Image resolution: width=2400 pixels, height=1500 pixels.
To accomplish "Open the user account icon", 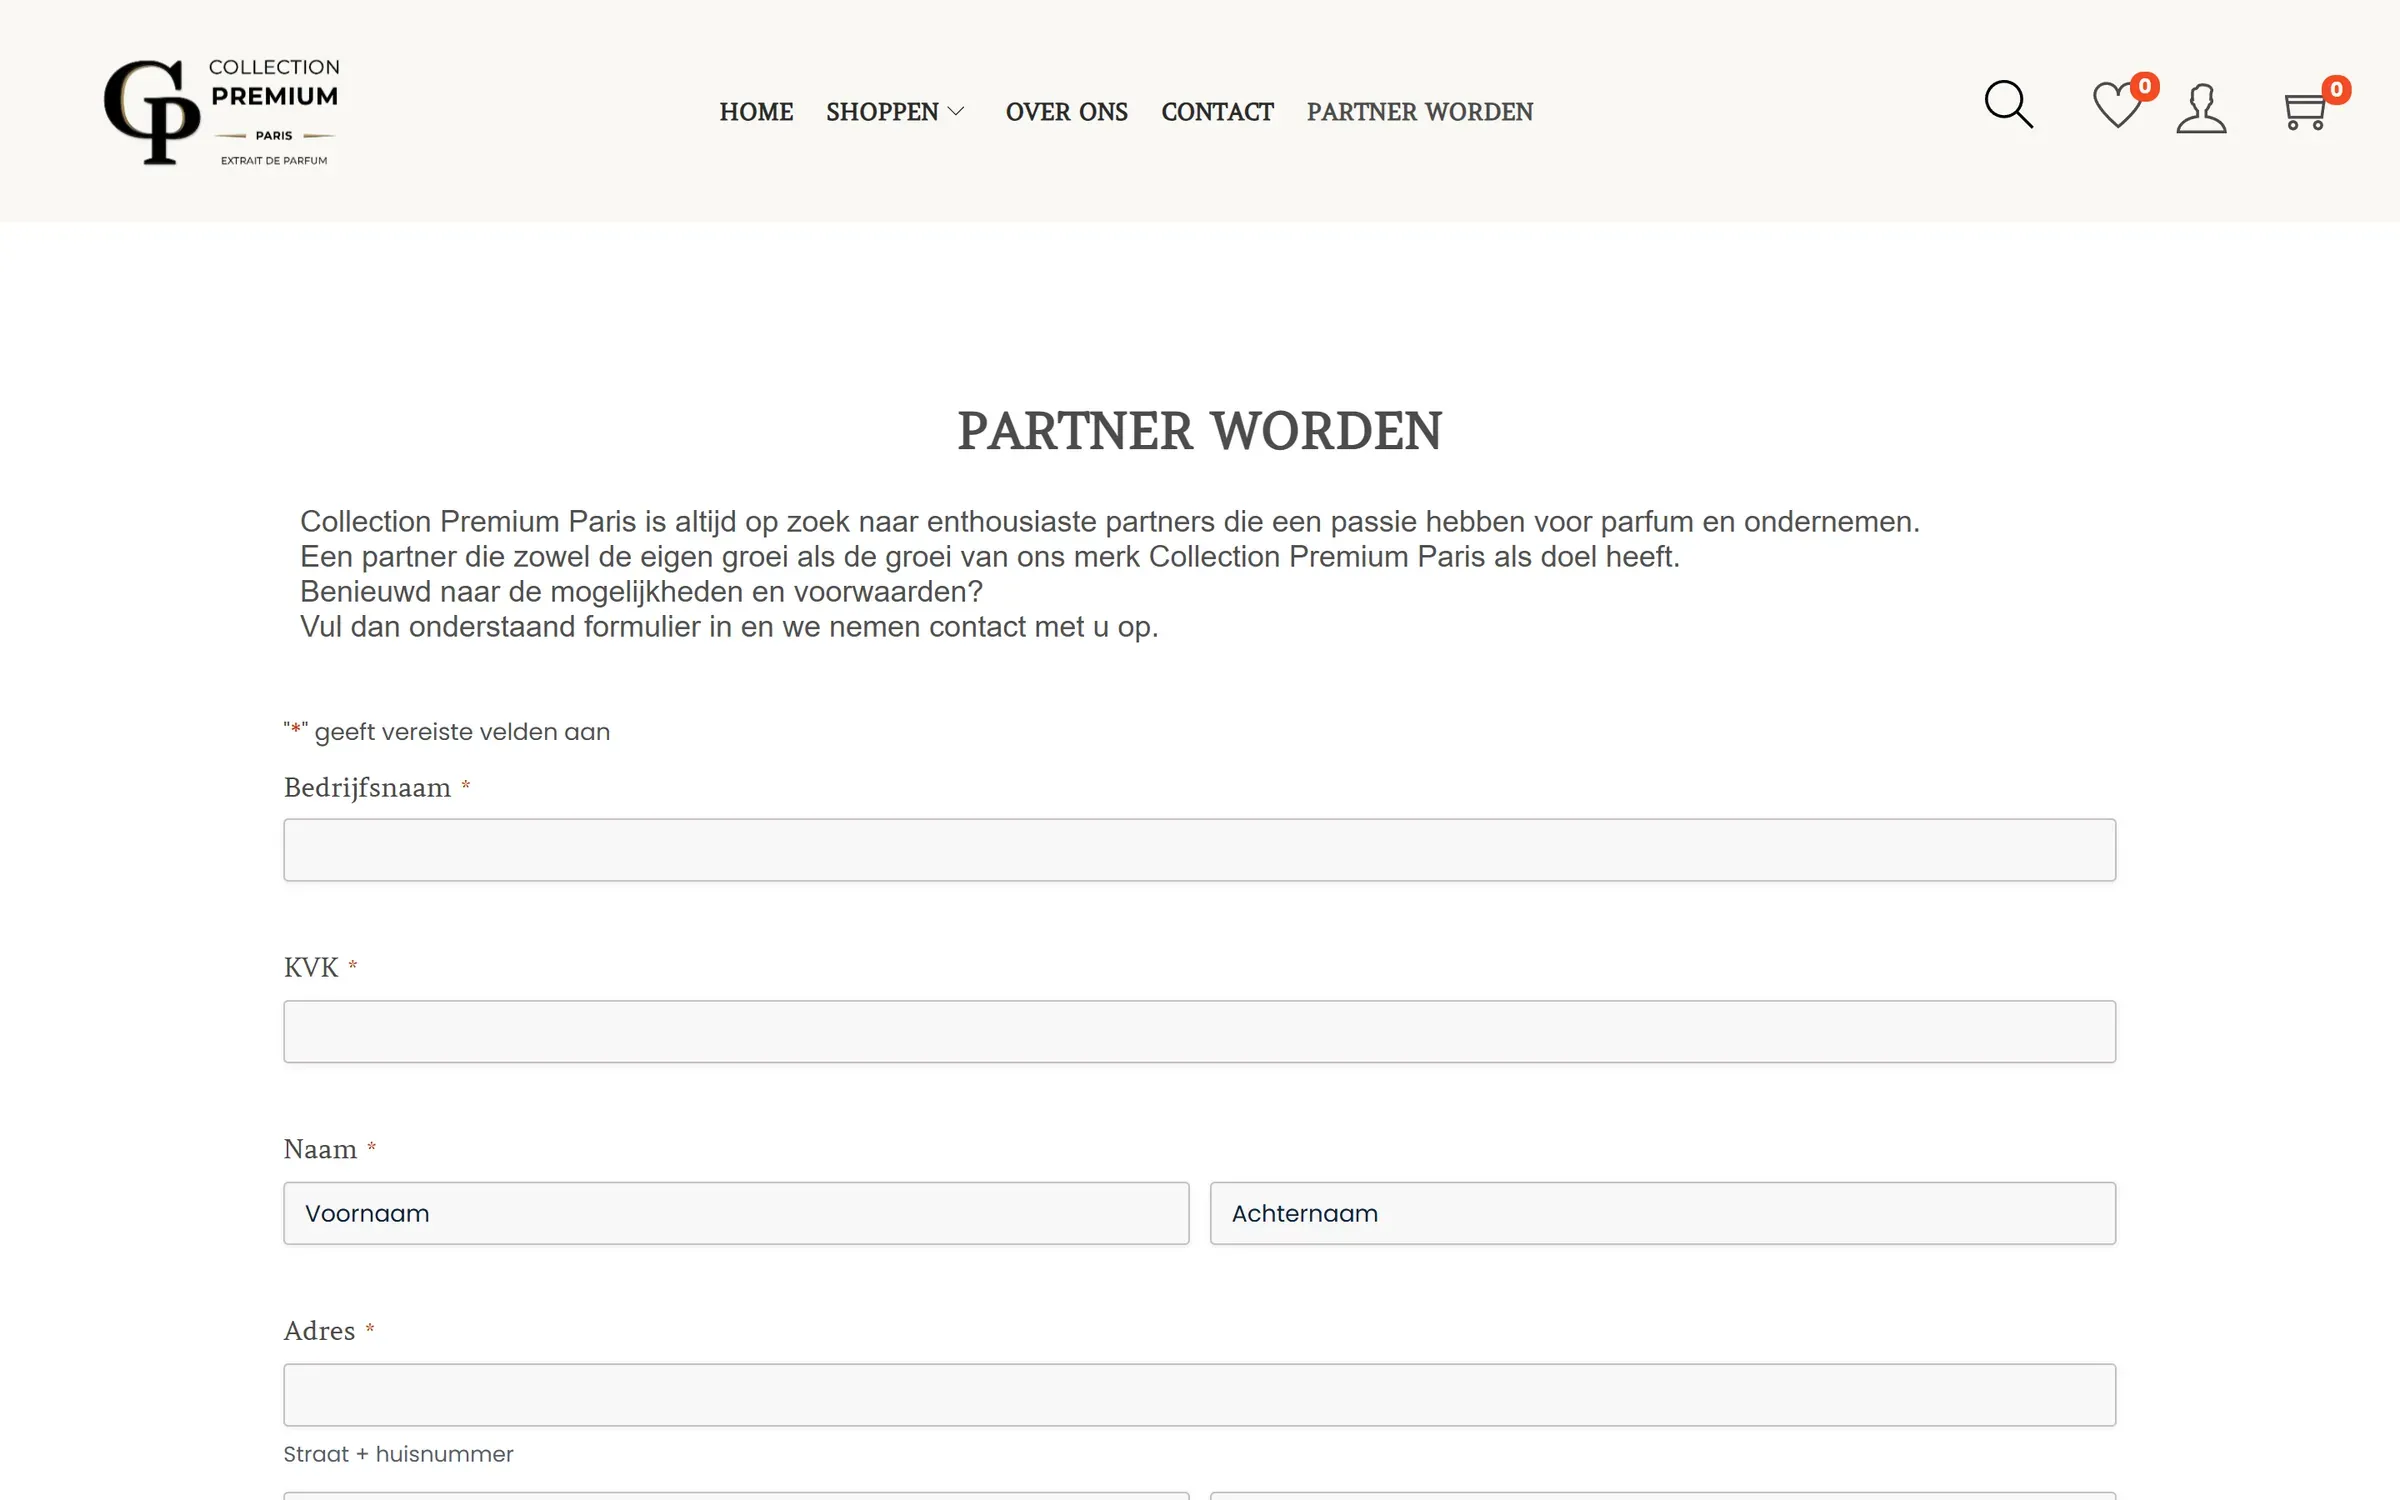I will pyautogui.click(x=2201, y=109).
